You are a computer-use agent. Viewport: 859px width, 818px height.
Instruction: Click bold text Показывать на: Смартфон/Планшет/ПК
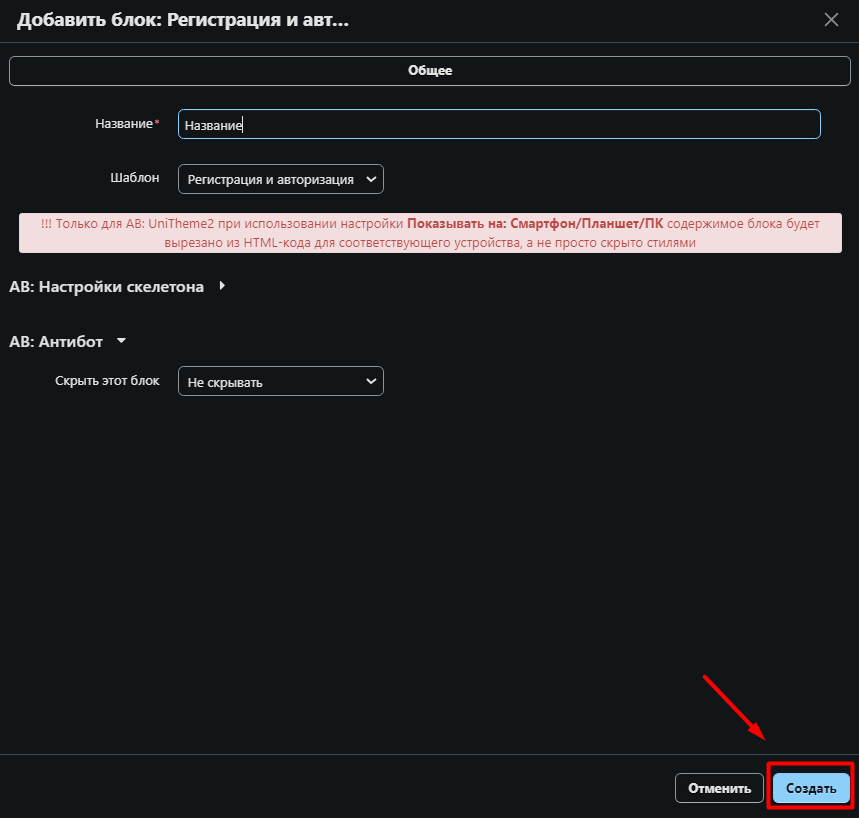point(535,224)
